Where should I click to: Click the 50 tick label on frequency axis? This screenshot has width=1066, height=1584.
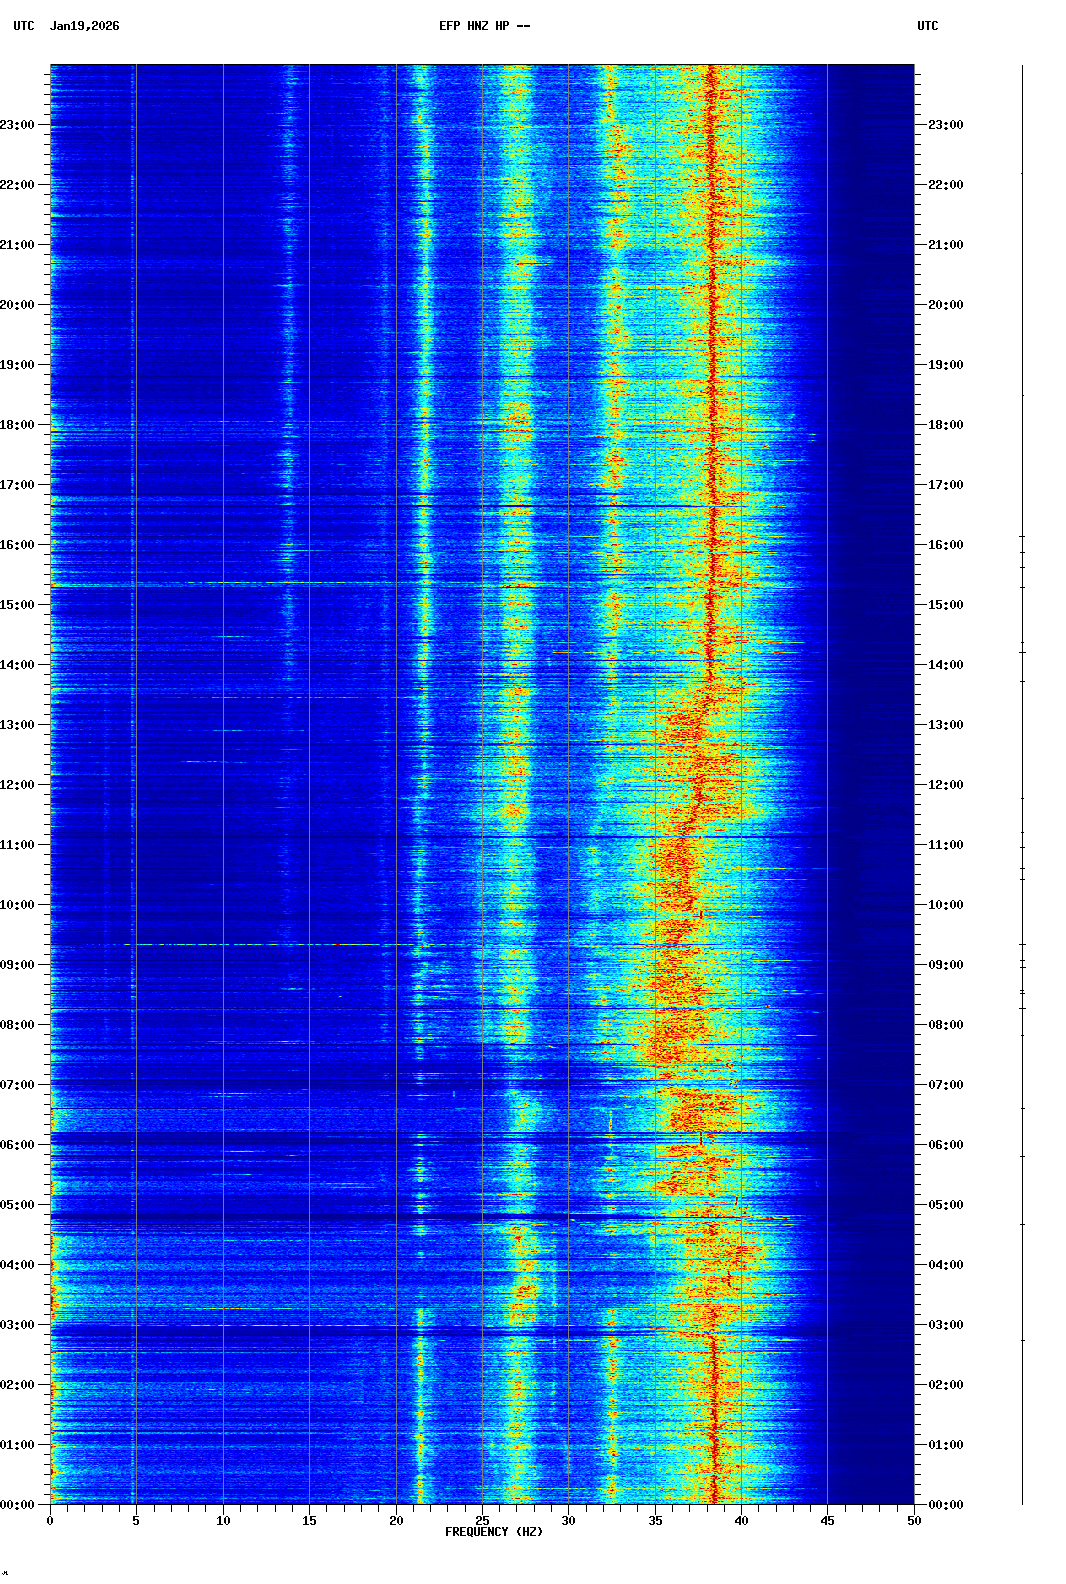click(914, 1521)
